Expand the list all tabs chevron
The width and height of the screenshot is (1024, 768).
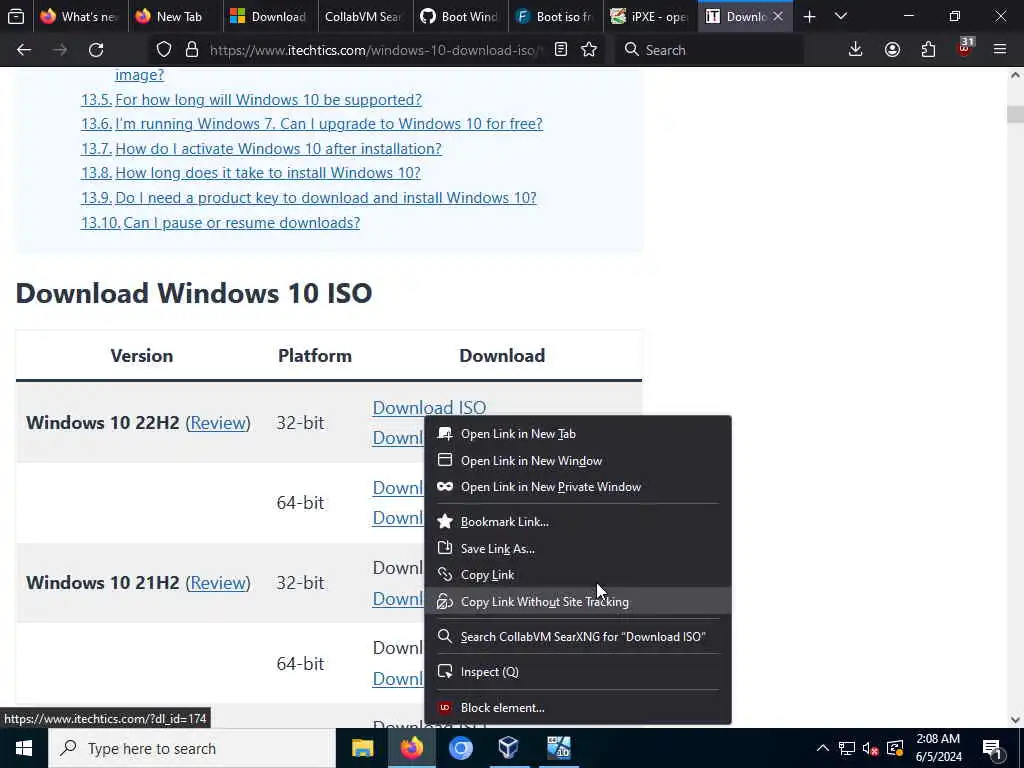click(x=841, y=17)
